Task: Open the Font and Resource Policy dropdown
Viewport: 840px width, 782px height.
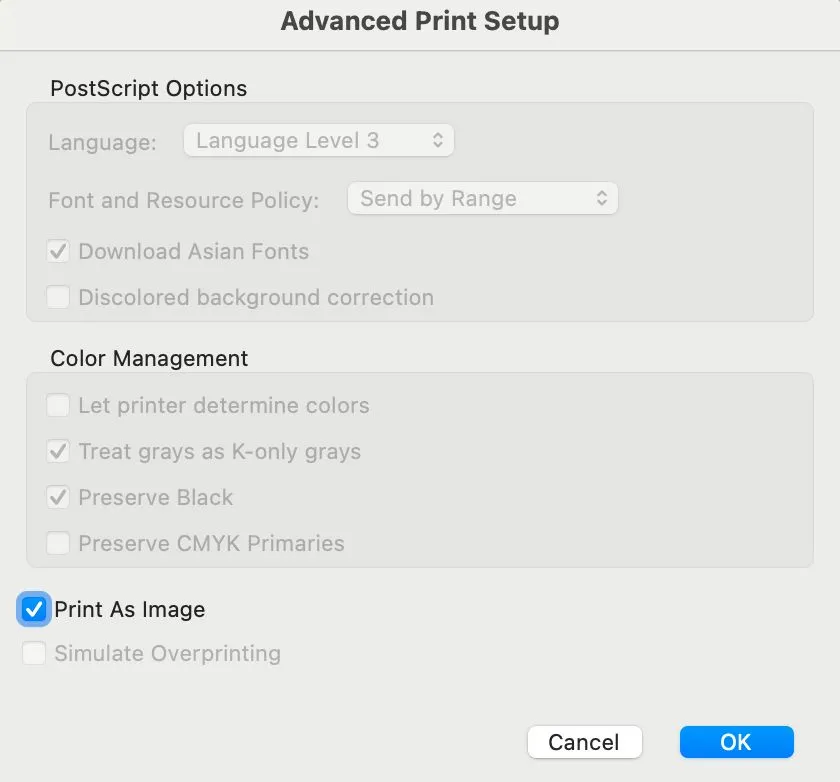Action: click(482, 198)
